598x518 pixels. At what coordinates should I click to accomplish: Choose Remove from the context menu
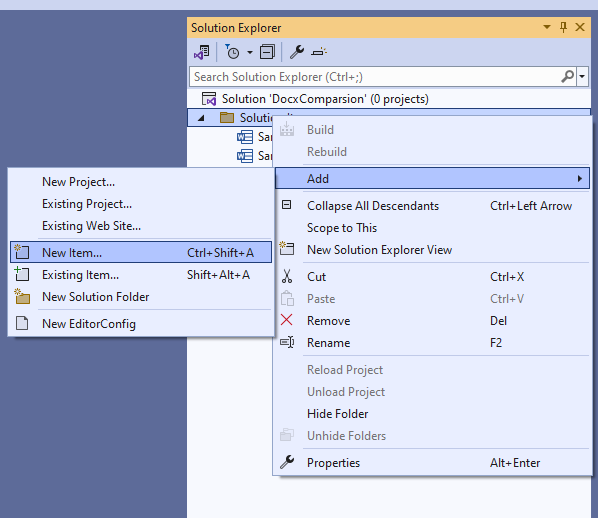(432, 321)
